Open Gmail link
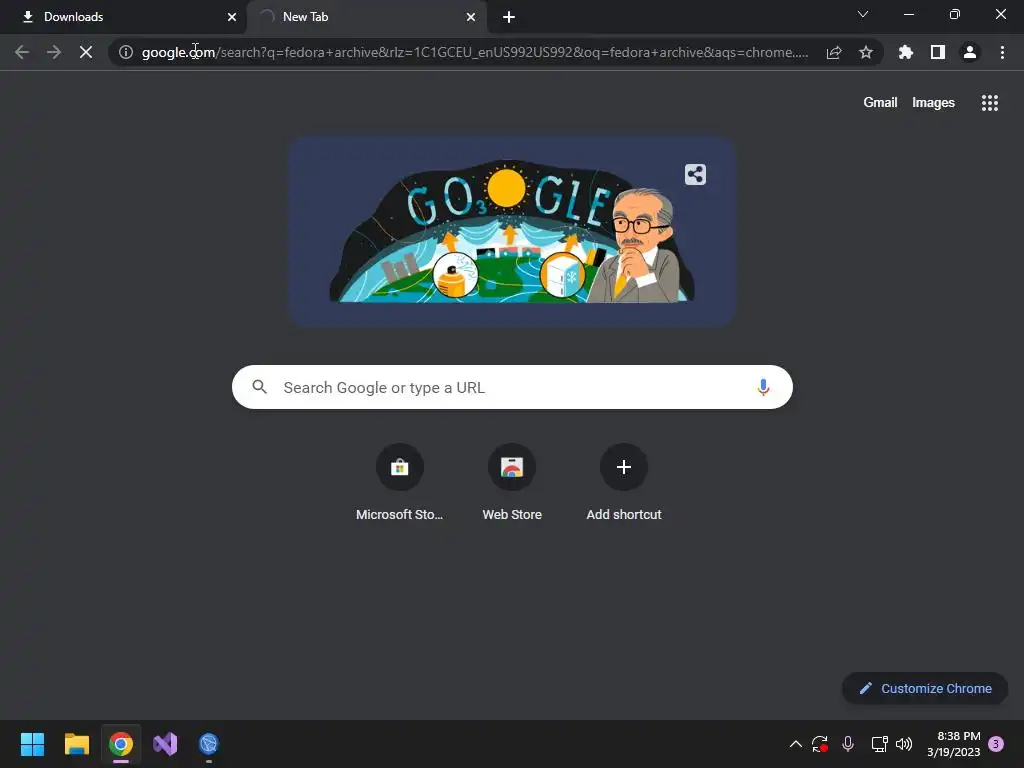The image size is (1024, 768). 880,103
